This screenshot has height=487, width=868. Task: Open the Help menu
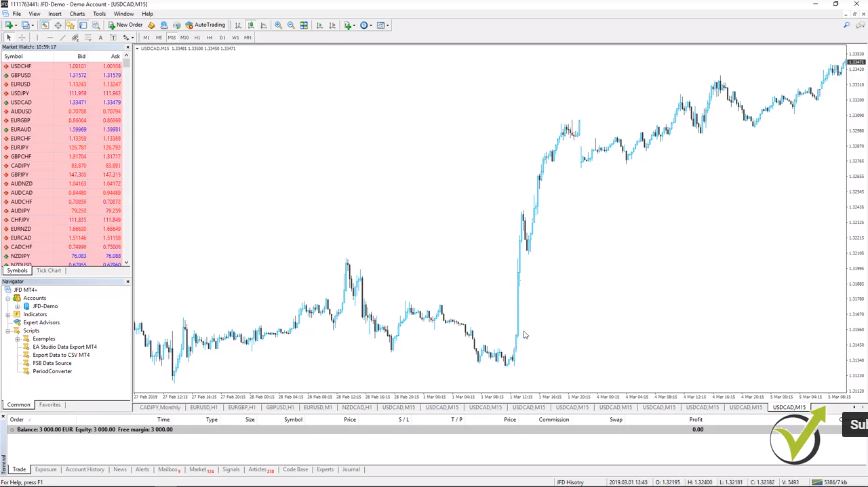tap(147, 14)
